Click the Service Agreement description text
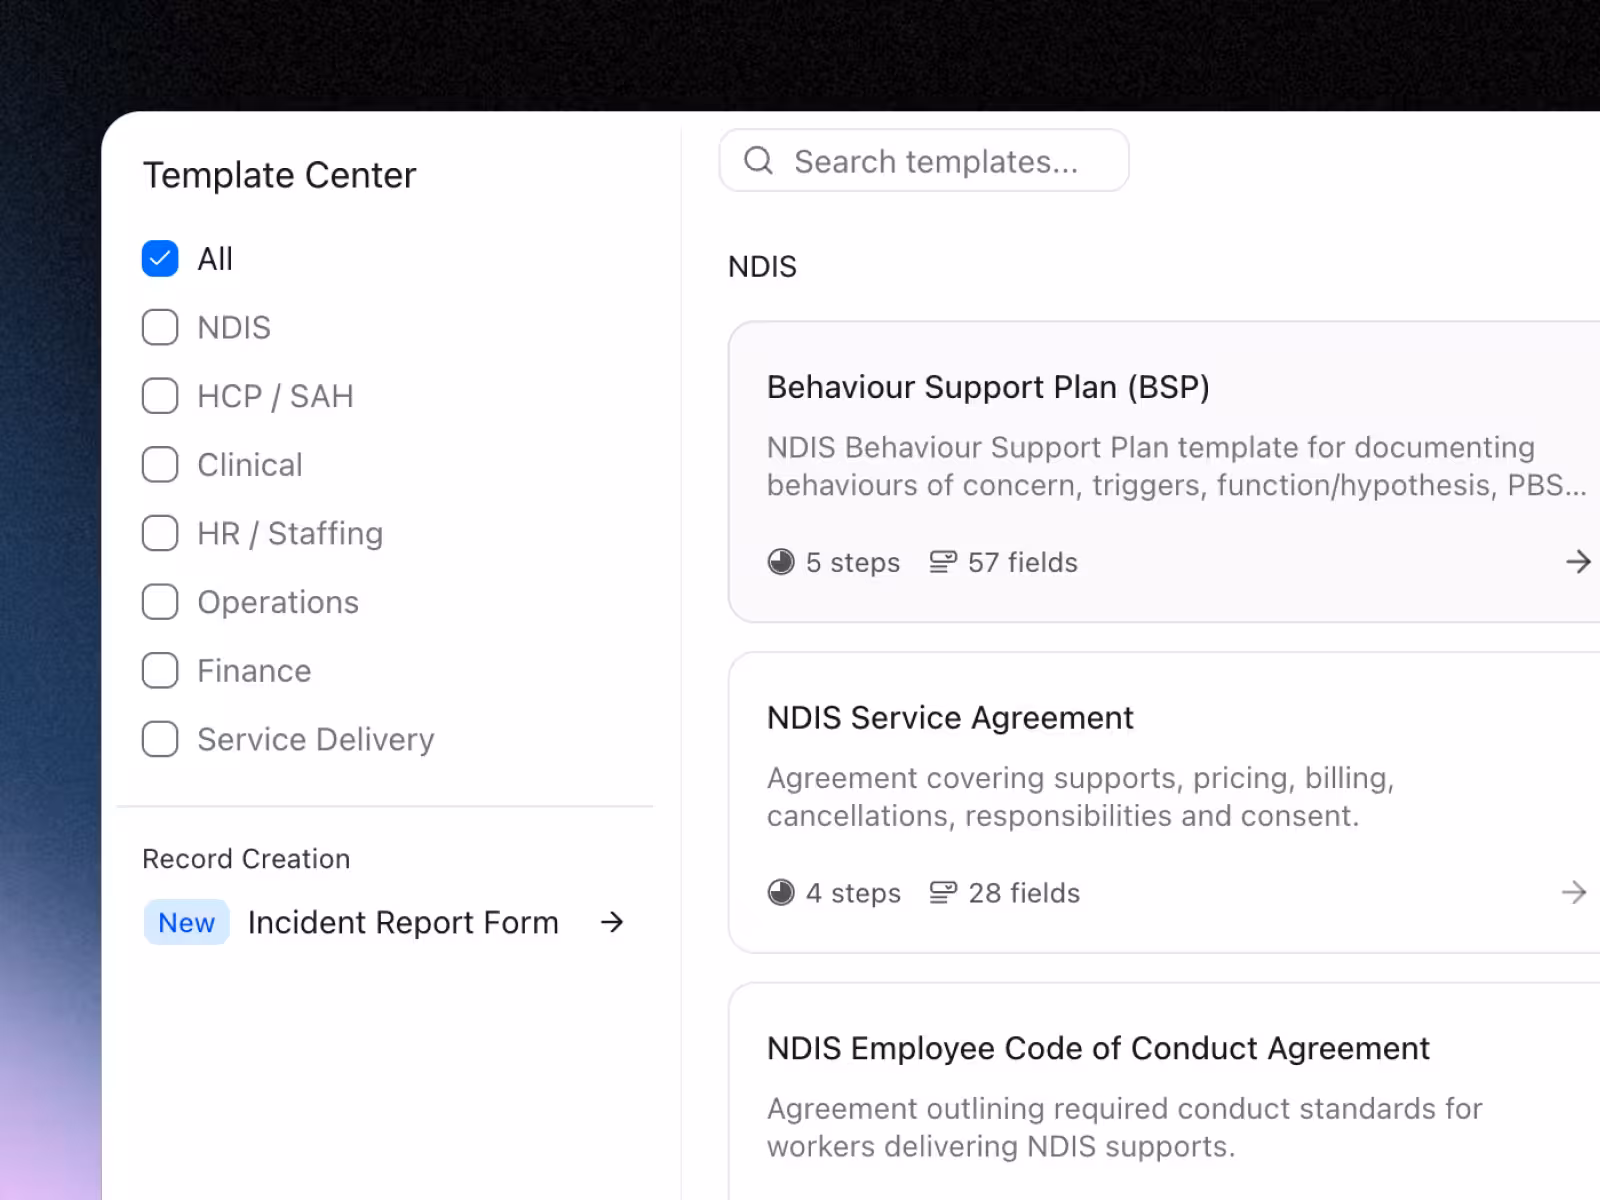1600x1200 pixels. pos(1080,797)
